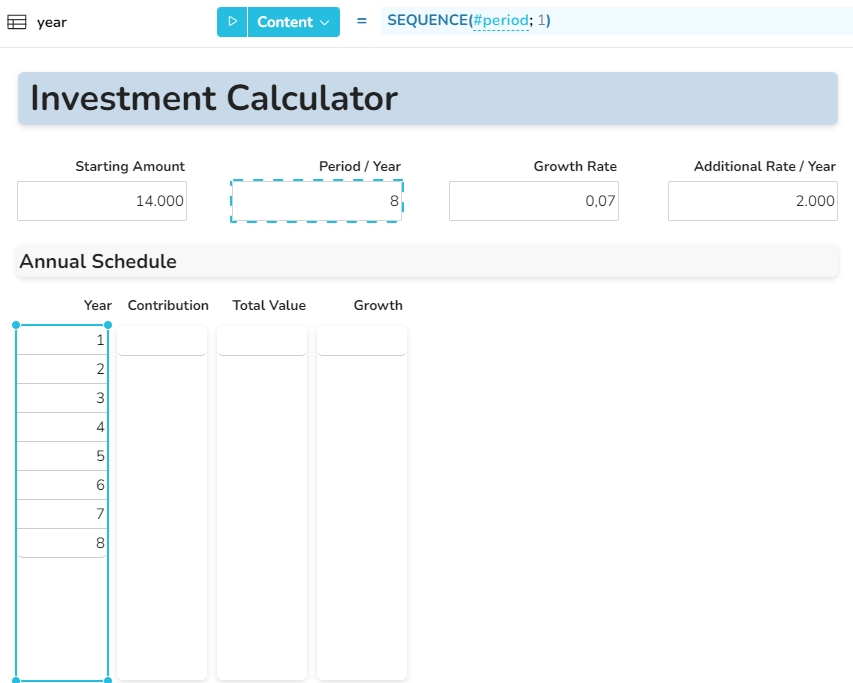Click the Investment Calculator title

214,98
